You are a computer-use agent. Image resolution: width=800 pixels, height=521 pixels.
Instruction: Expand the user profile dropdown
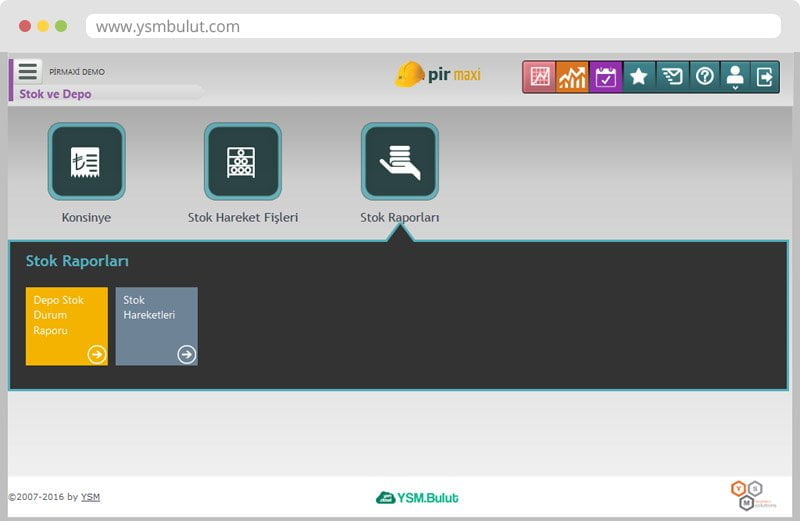(735, 77)
